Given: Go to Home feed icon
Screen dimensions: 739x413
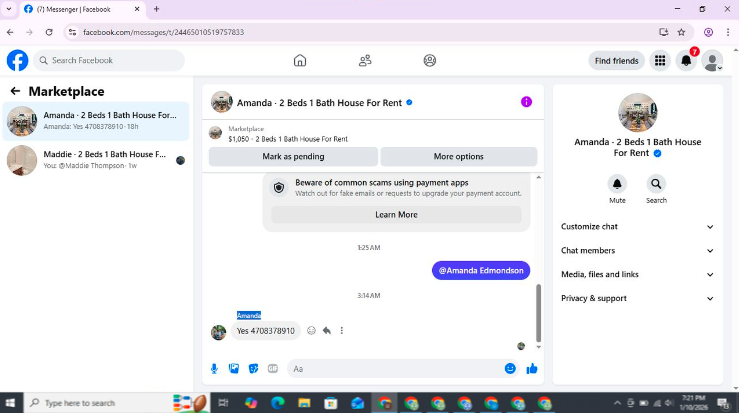Looking at the screenshot, I should [x=300, y=60].
